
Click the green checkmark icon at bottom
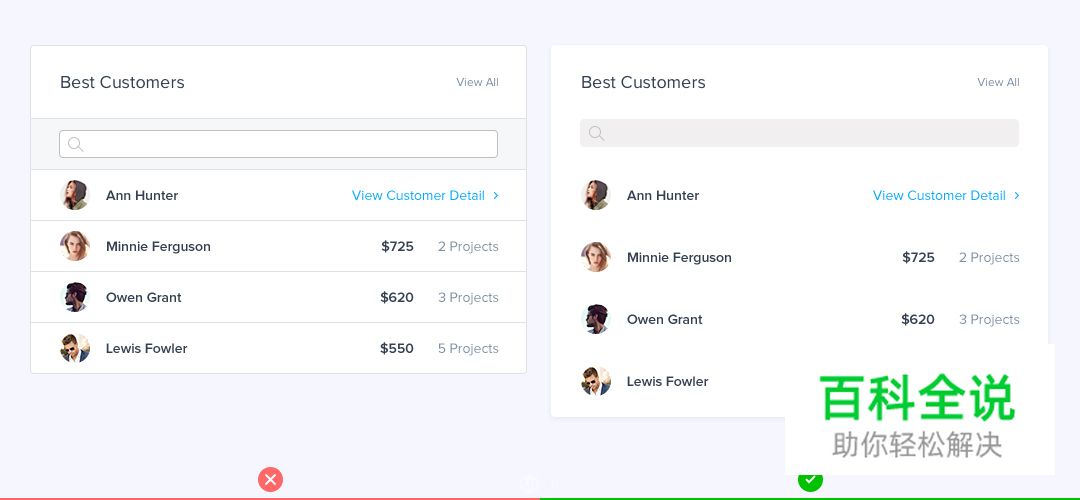coord(810,481)
